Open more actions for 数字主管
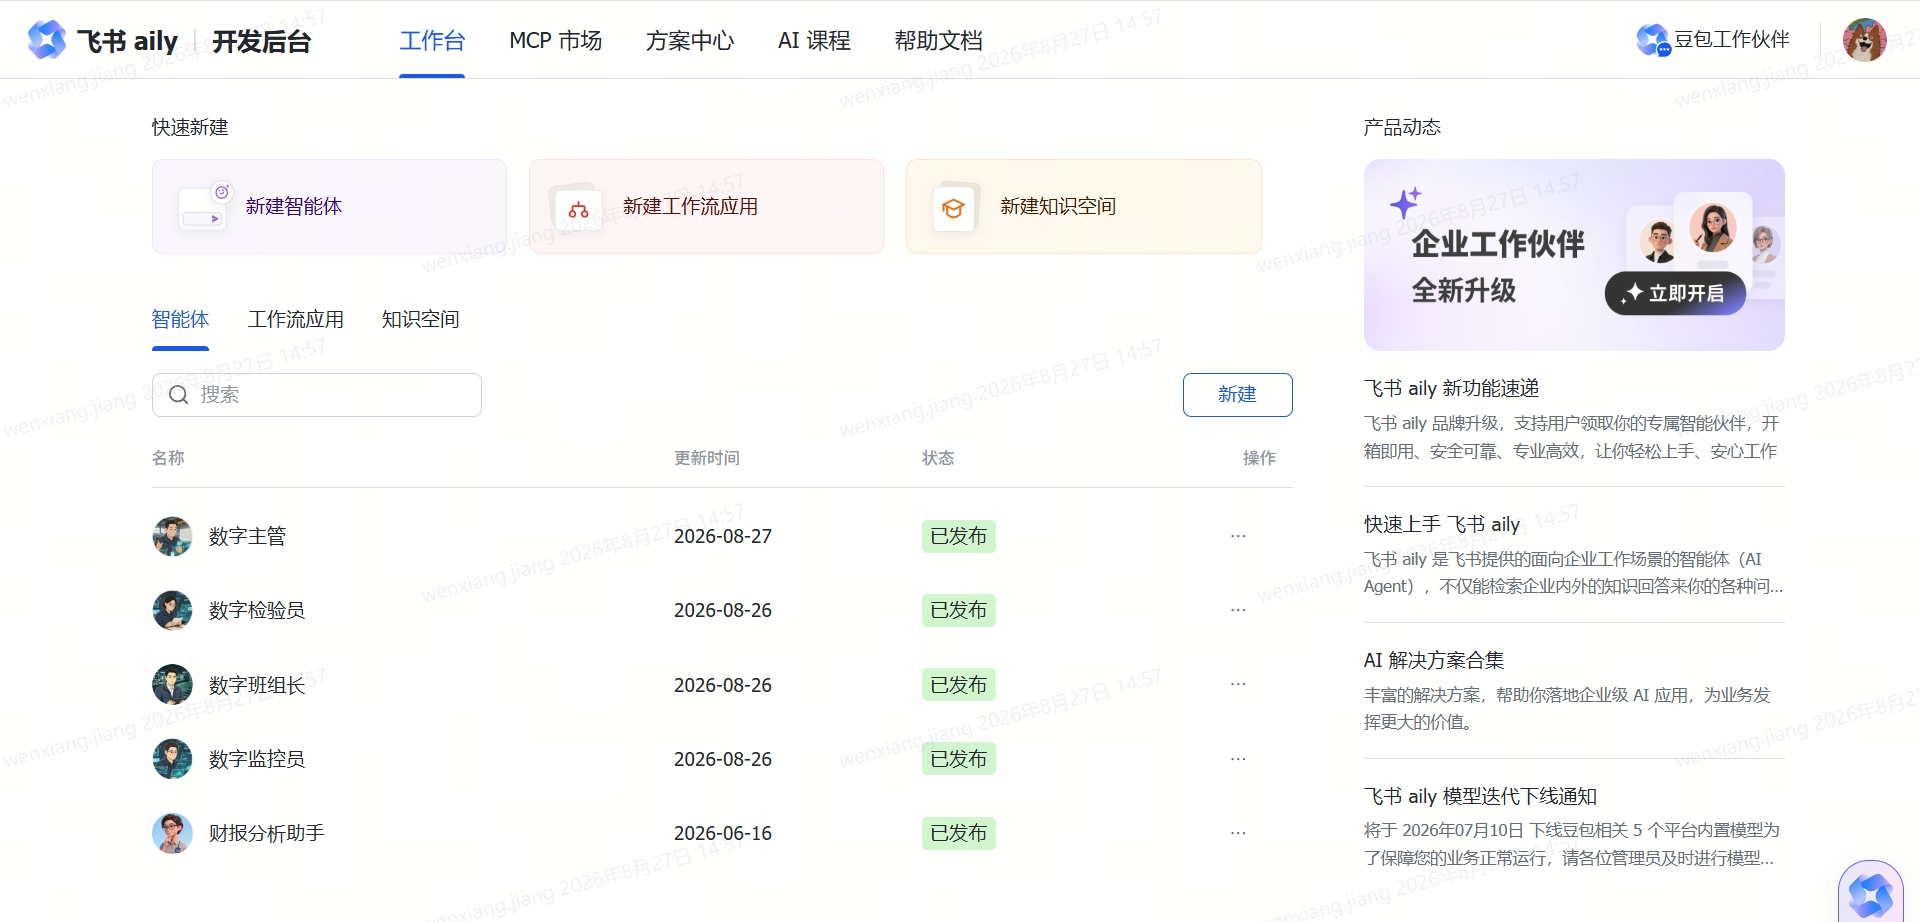This screenshot has width=1920, height=922. click(1238, 536)
